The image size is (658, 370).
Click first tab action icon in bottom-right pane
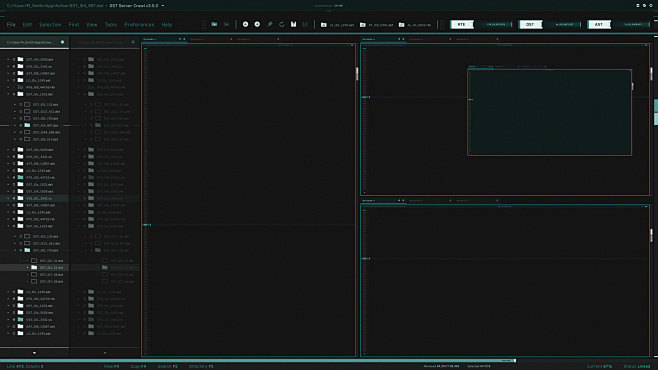[x=399, y=201]
